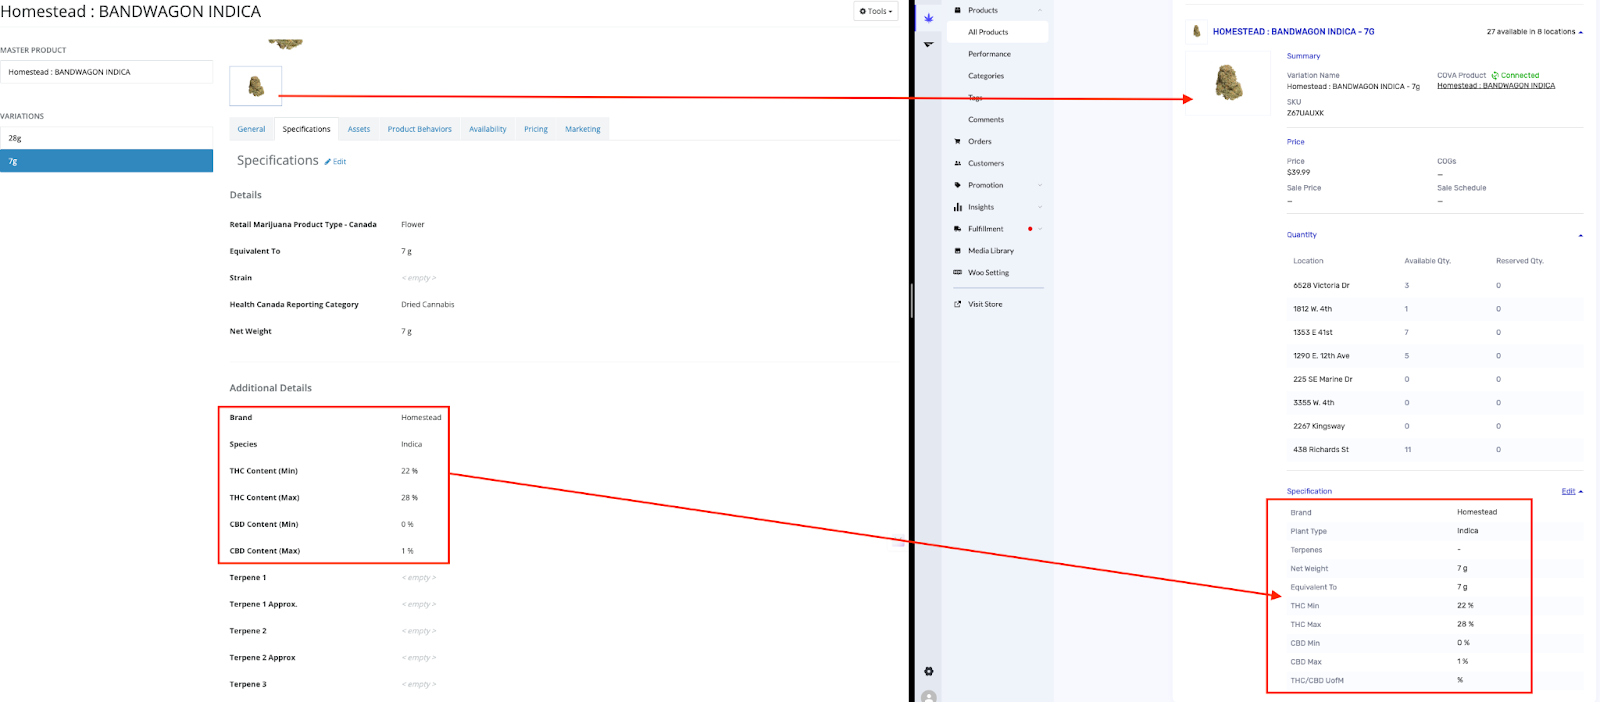Click the Fulfillment truck icon

coord(957,229)
